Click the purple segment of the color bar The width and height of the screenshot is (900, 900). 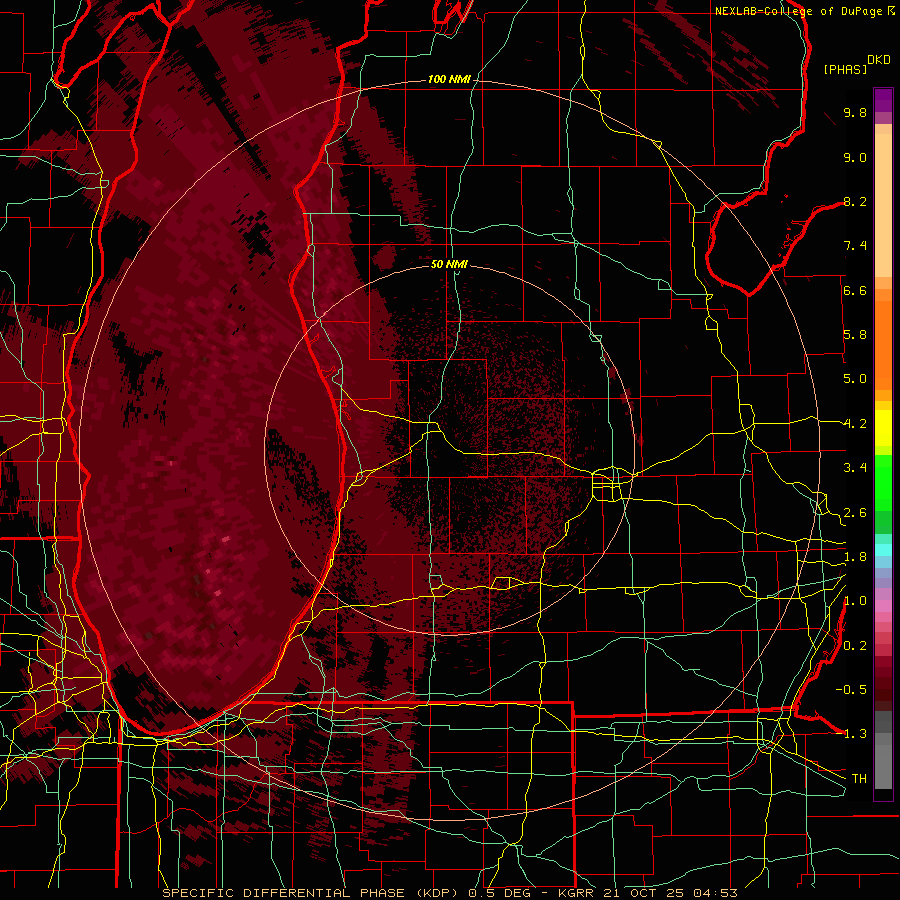tap(883, 100)
